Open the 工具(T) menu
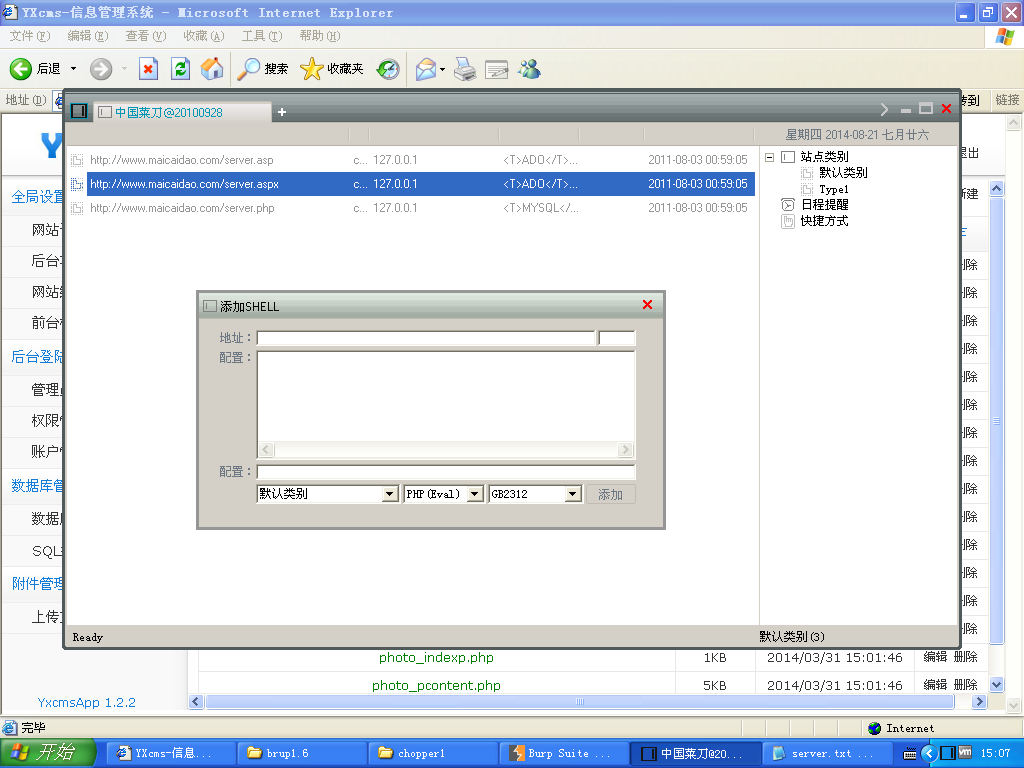The width and height of the screenshot is (1024, 768). [x=262, y=36]
